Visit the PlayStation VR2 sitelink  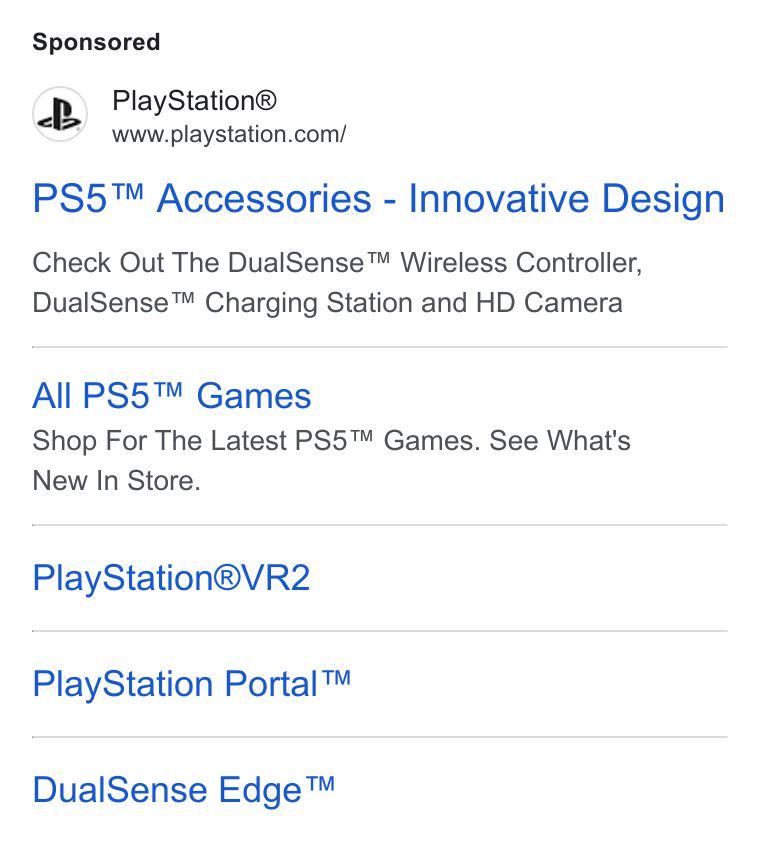pyautogui.click(x=171, y=578)
